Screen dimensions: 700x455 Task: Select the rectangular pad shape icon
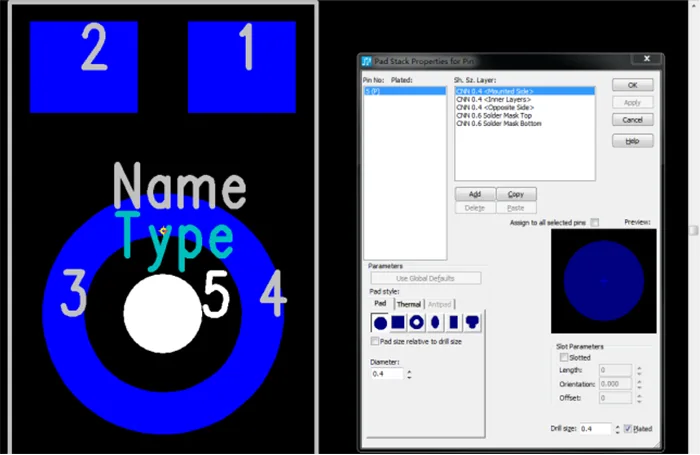[x=452, y=323]
